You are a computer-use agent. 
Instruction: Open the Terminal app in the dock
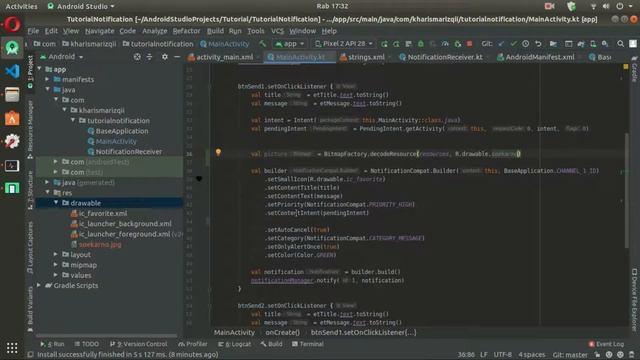[12, 165]
